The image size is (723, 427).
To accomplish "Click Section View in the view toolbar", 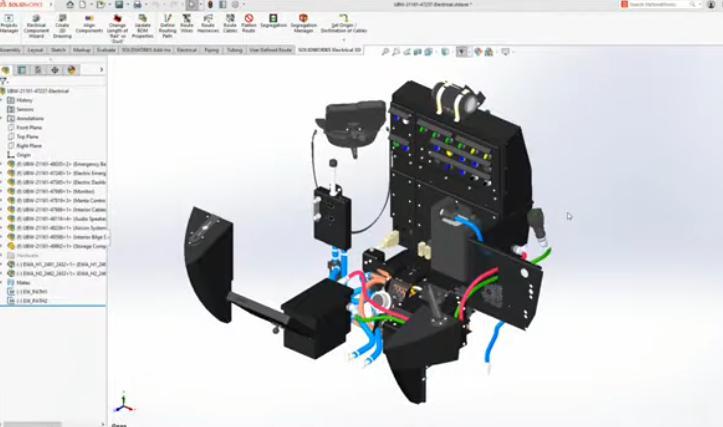I will tap(417, 52).
